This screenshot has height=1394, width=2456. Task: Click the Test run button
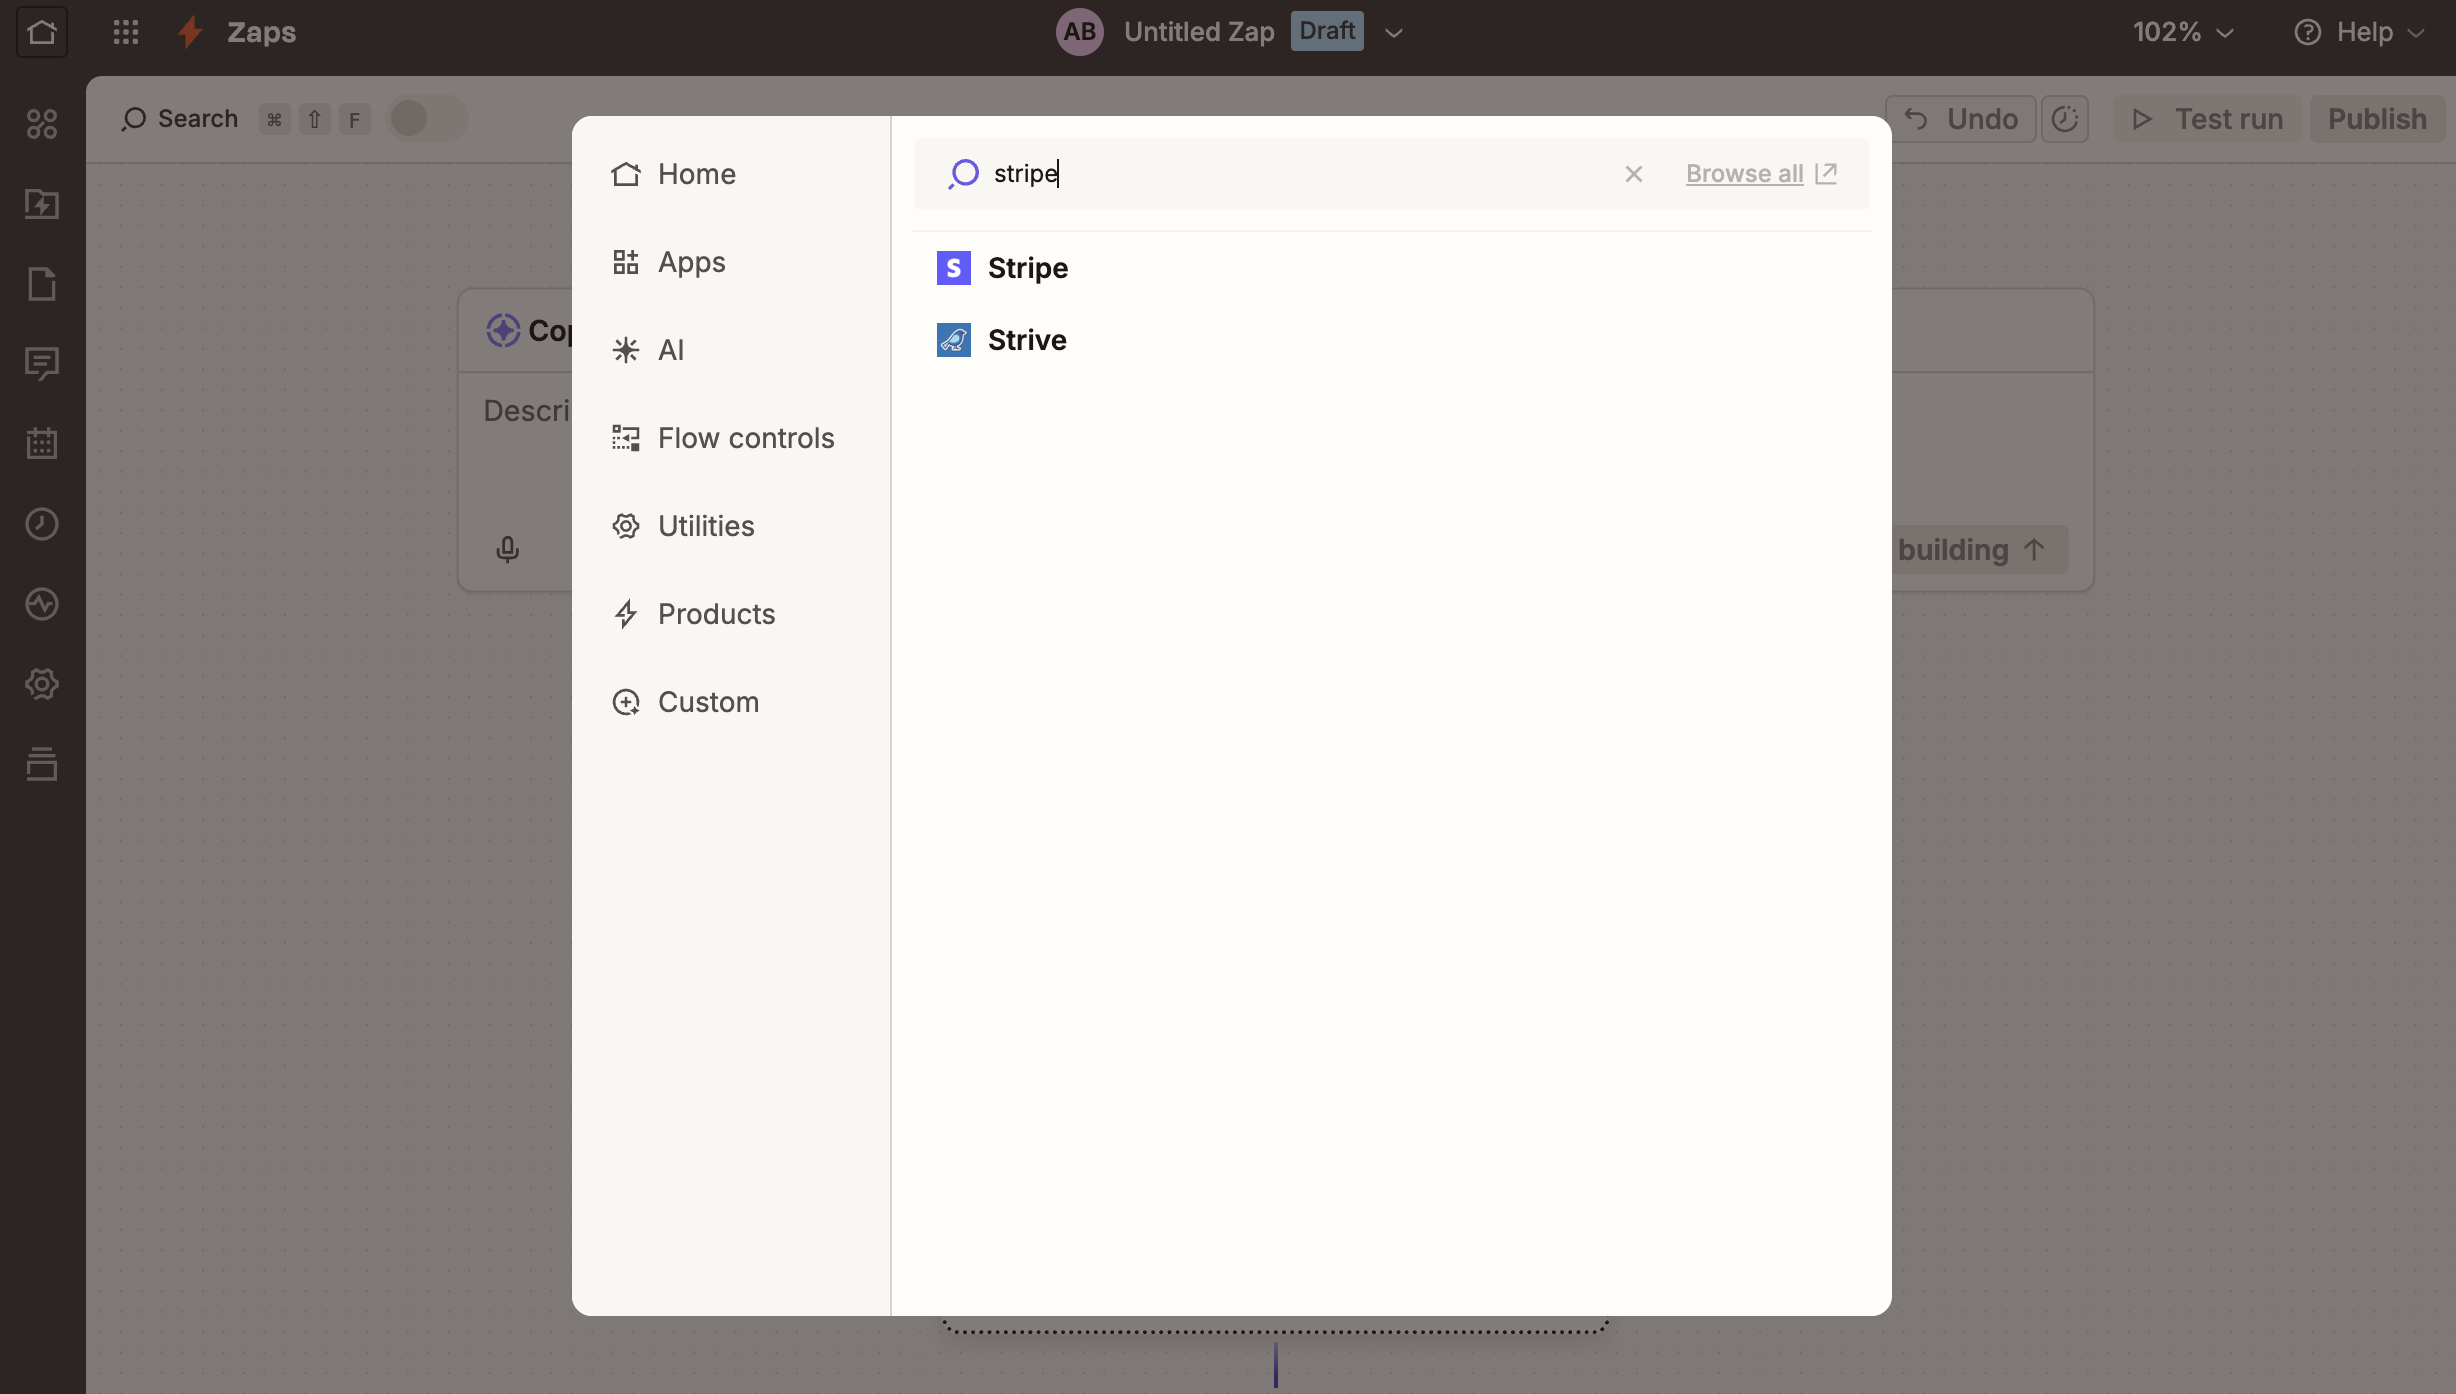point(2207,119)
